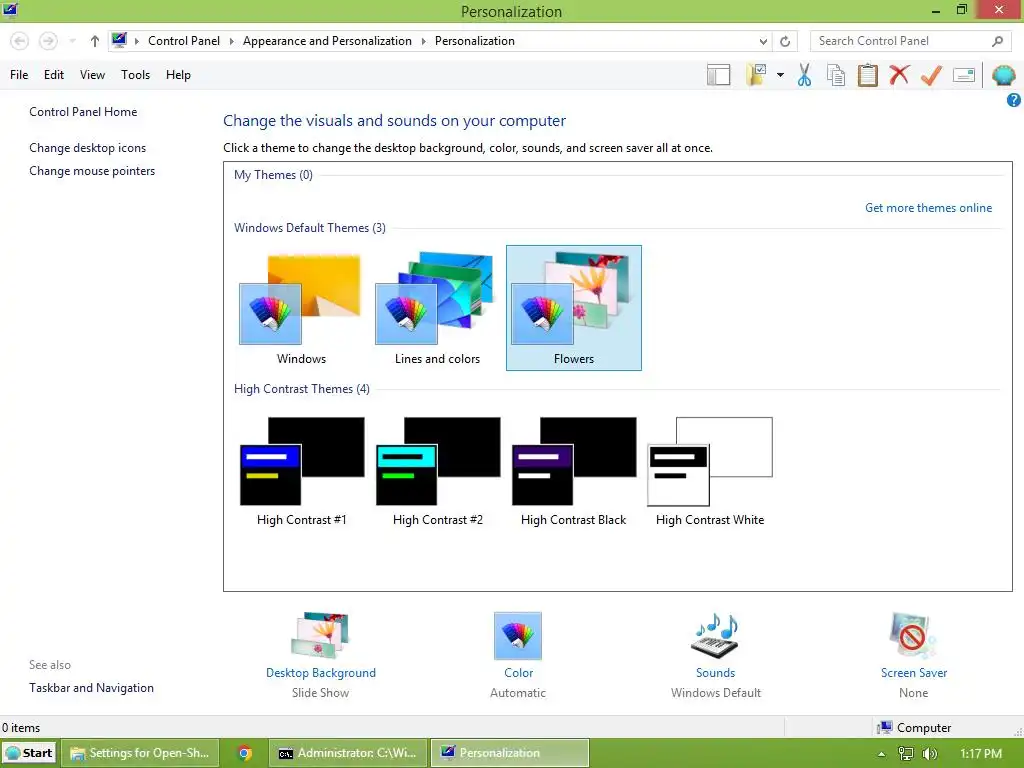This screenshot has height=768, width=1024.
Task: Open the Color settings icon
Action: click(x=518, y=635)
